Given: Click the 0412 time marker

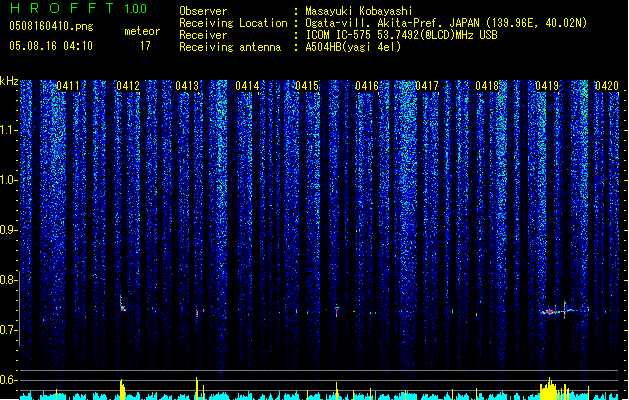Looking at the screenshot, I should point(128,86).
